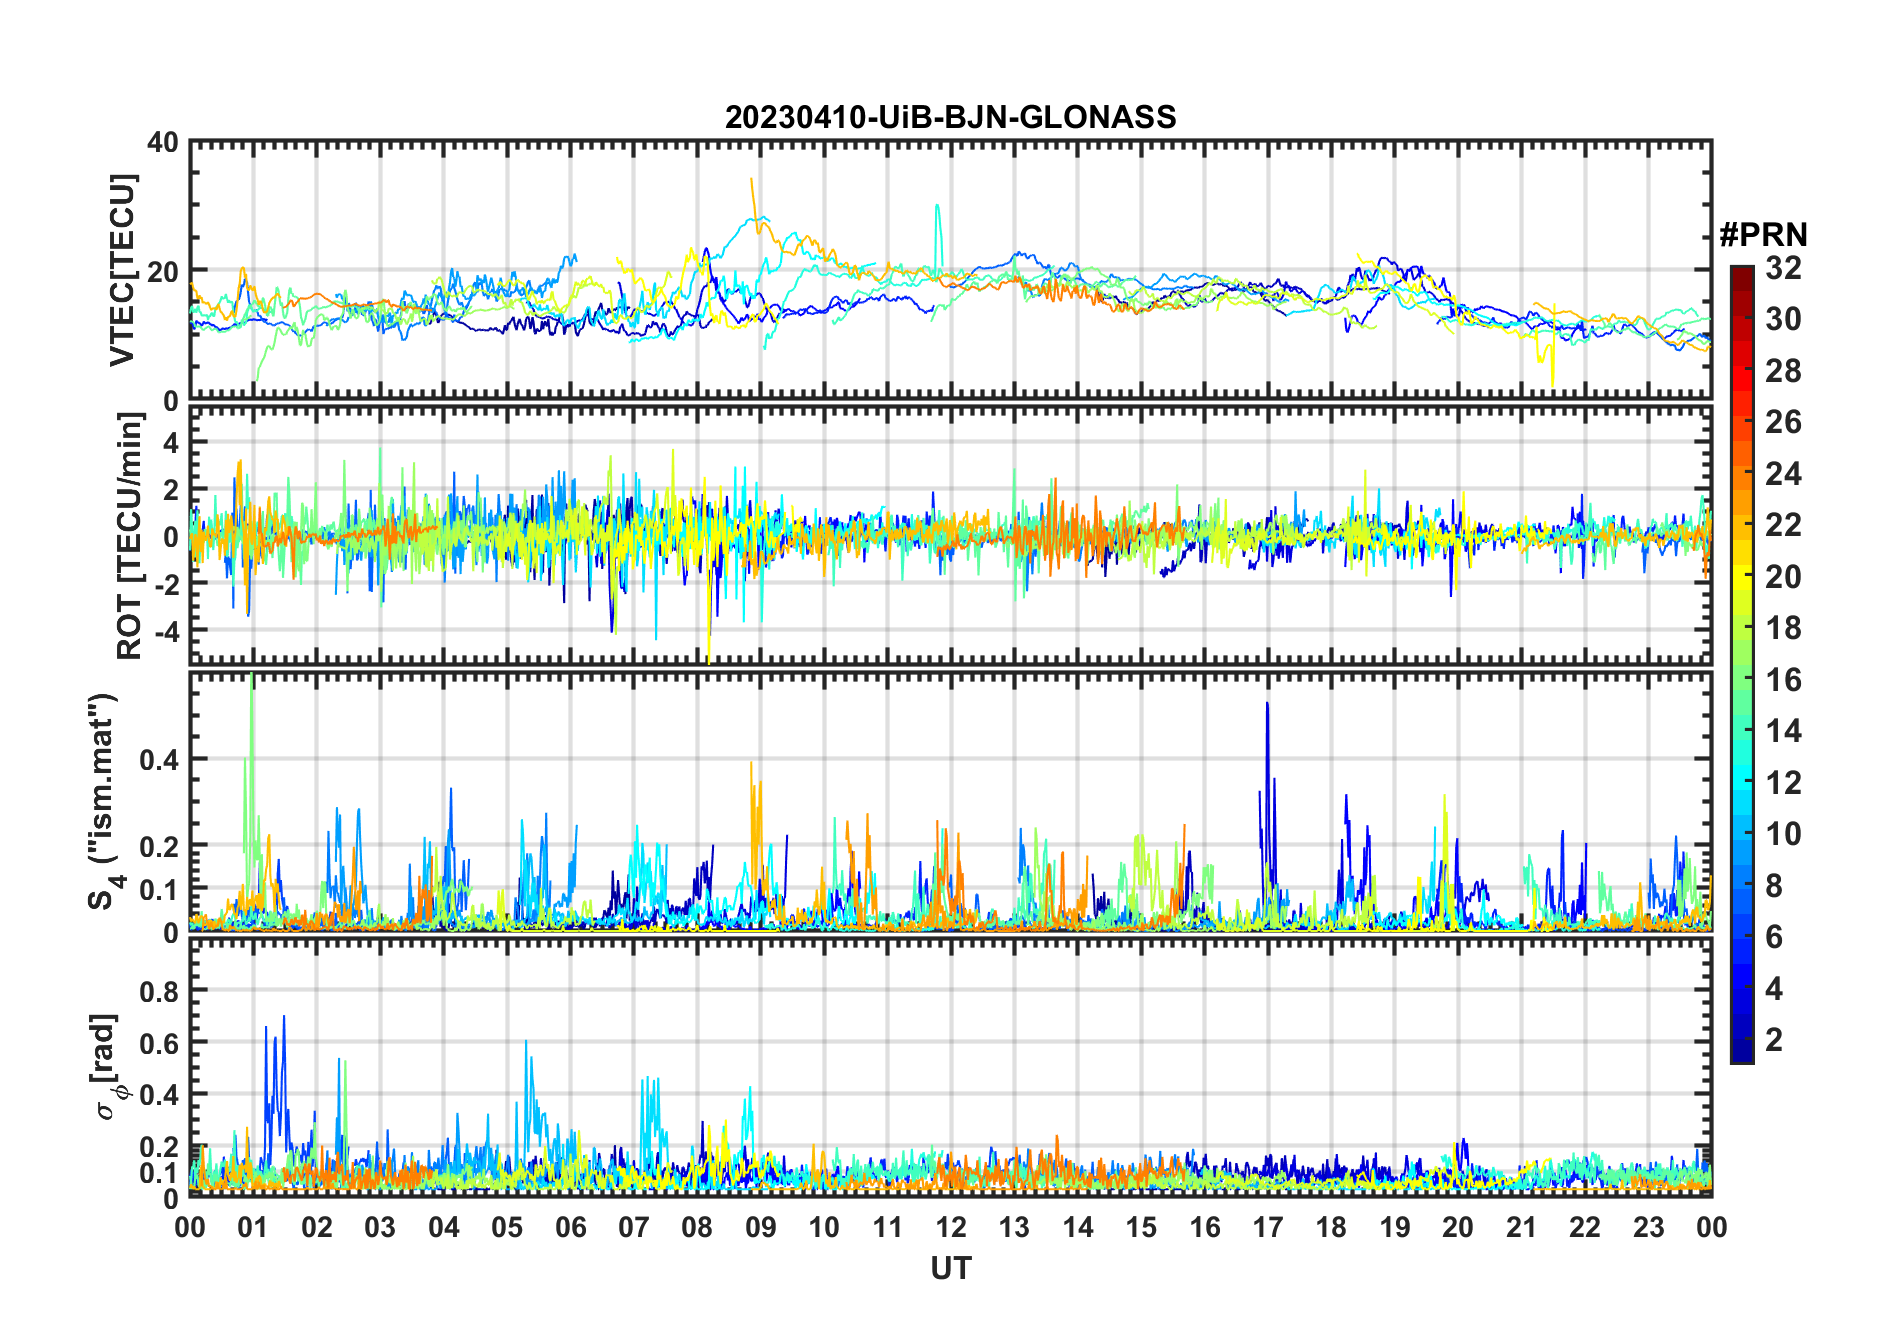1902x1330 pixels.
Task: Select the VTEC[TECU] y-axis label
Action: point(122,270)
